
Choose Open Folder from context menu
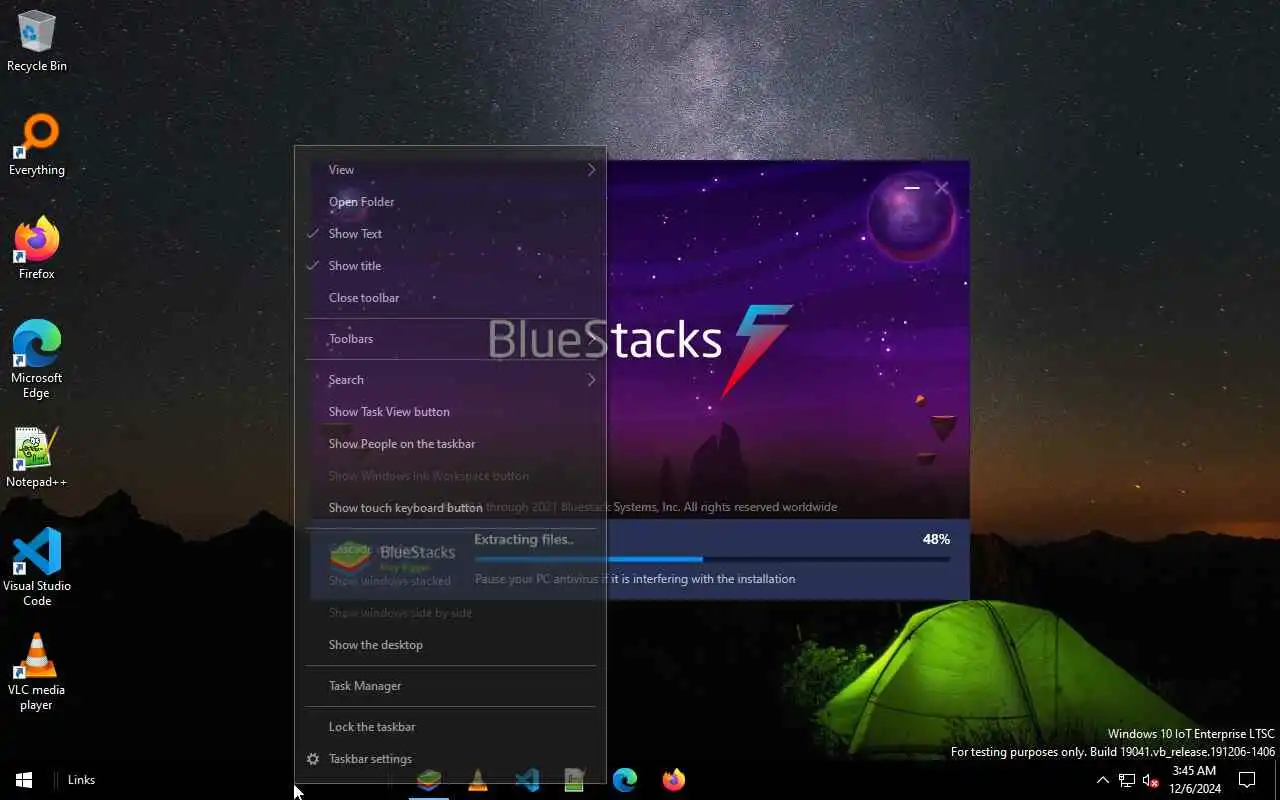point(451,202)
